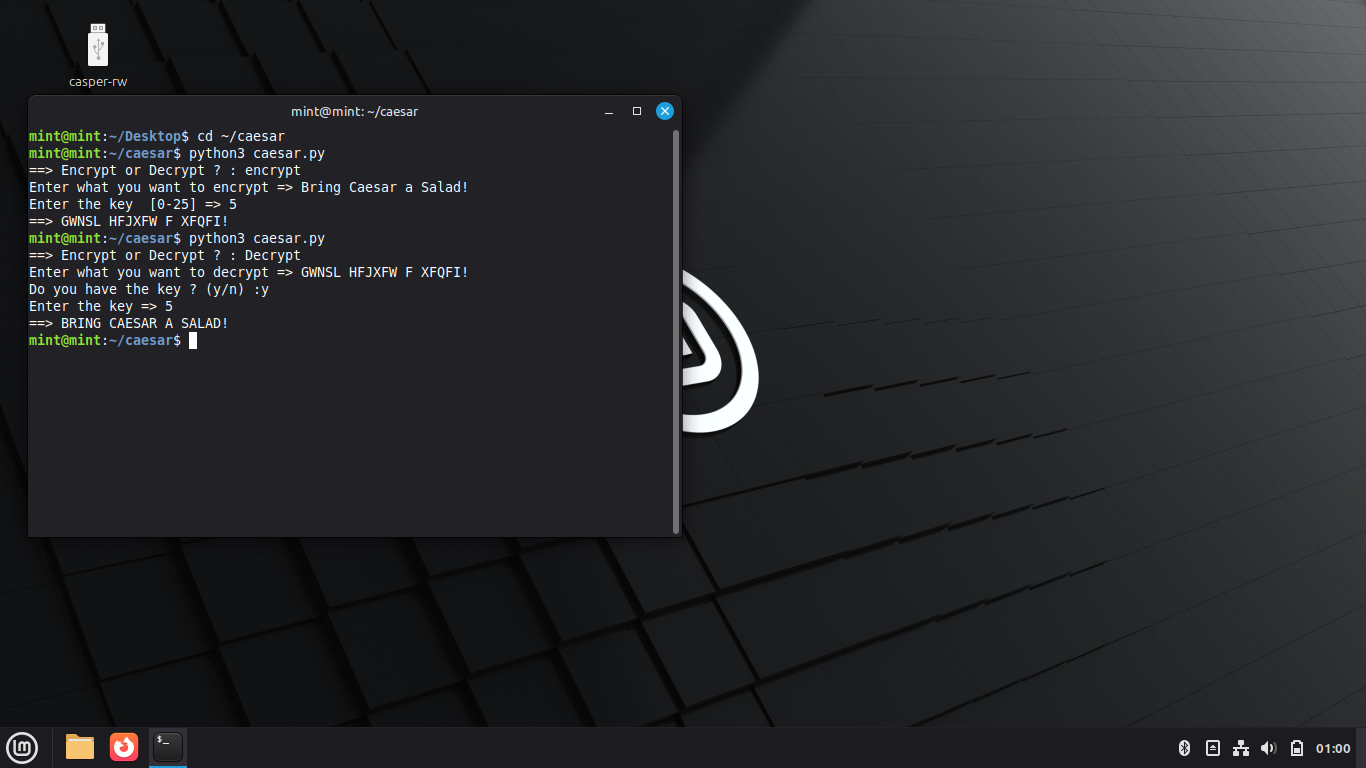Screen dimensions: 1366x768
Task: Click the Terminal button in the taskbar
Action: coord(168,747)
